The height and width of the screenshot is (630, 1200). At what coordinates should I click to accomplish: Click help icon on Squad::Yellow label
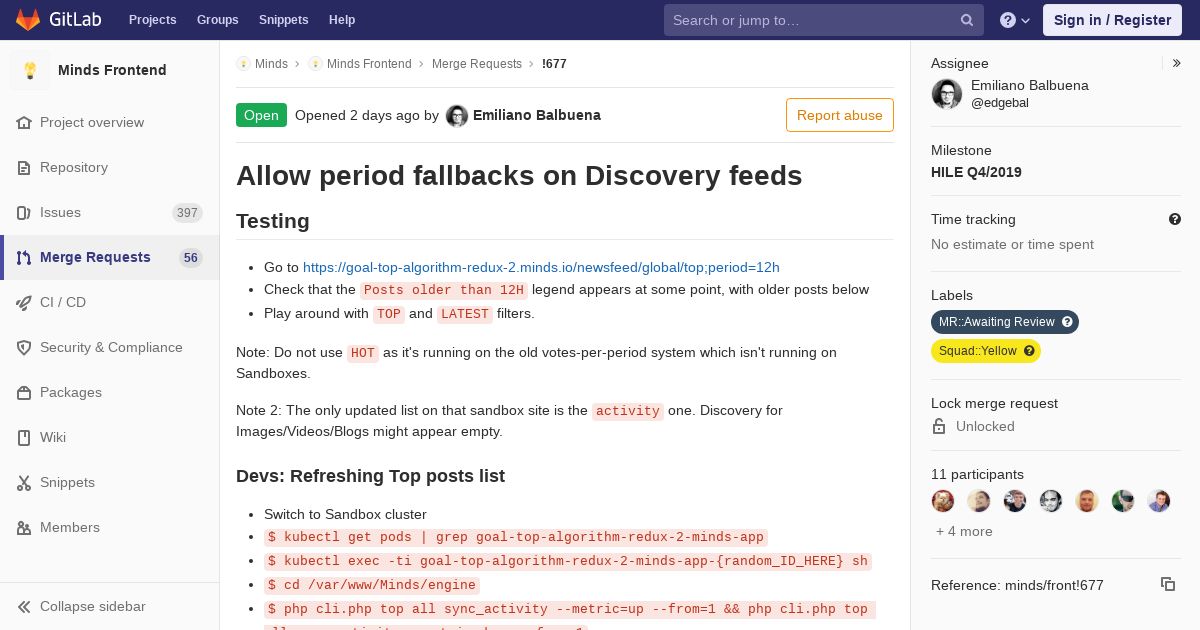click(1029, 351)
